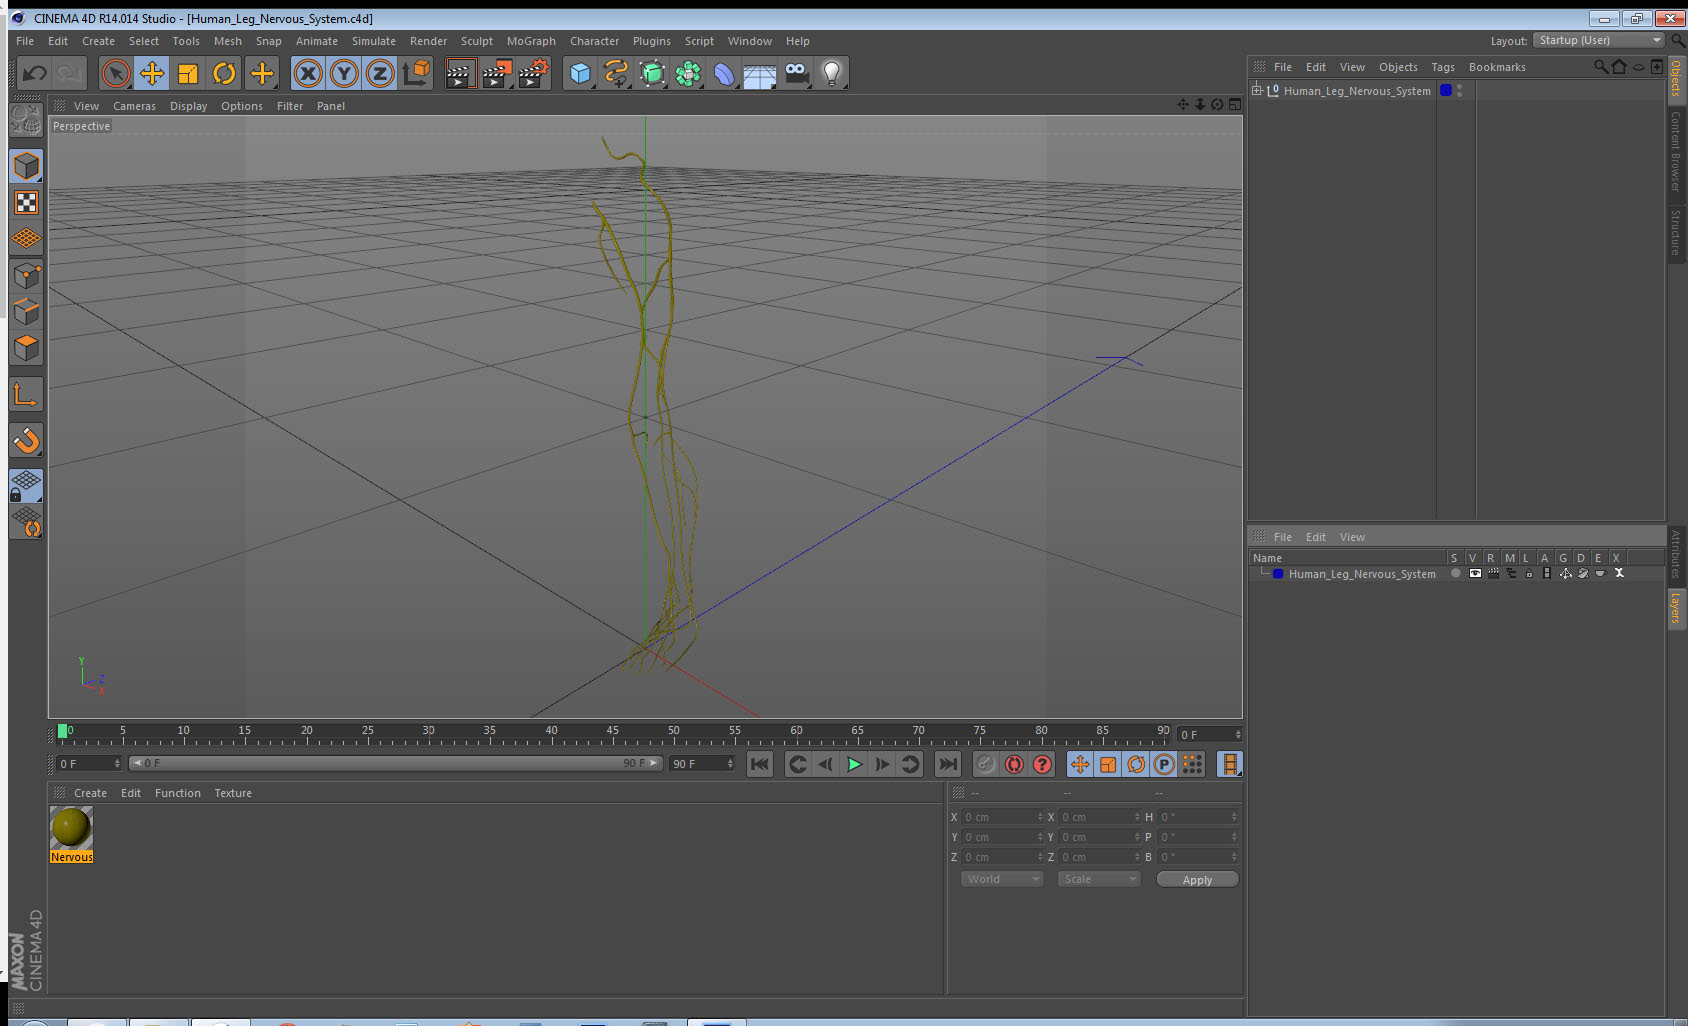Click frame 45 on the timeline ruler

[612, 733]
